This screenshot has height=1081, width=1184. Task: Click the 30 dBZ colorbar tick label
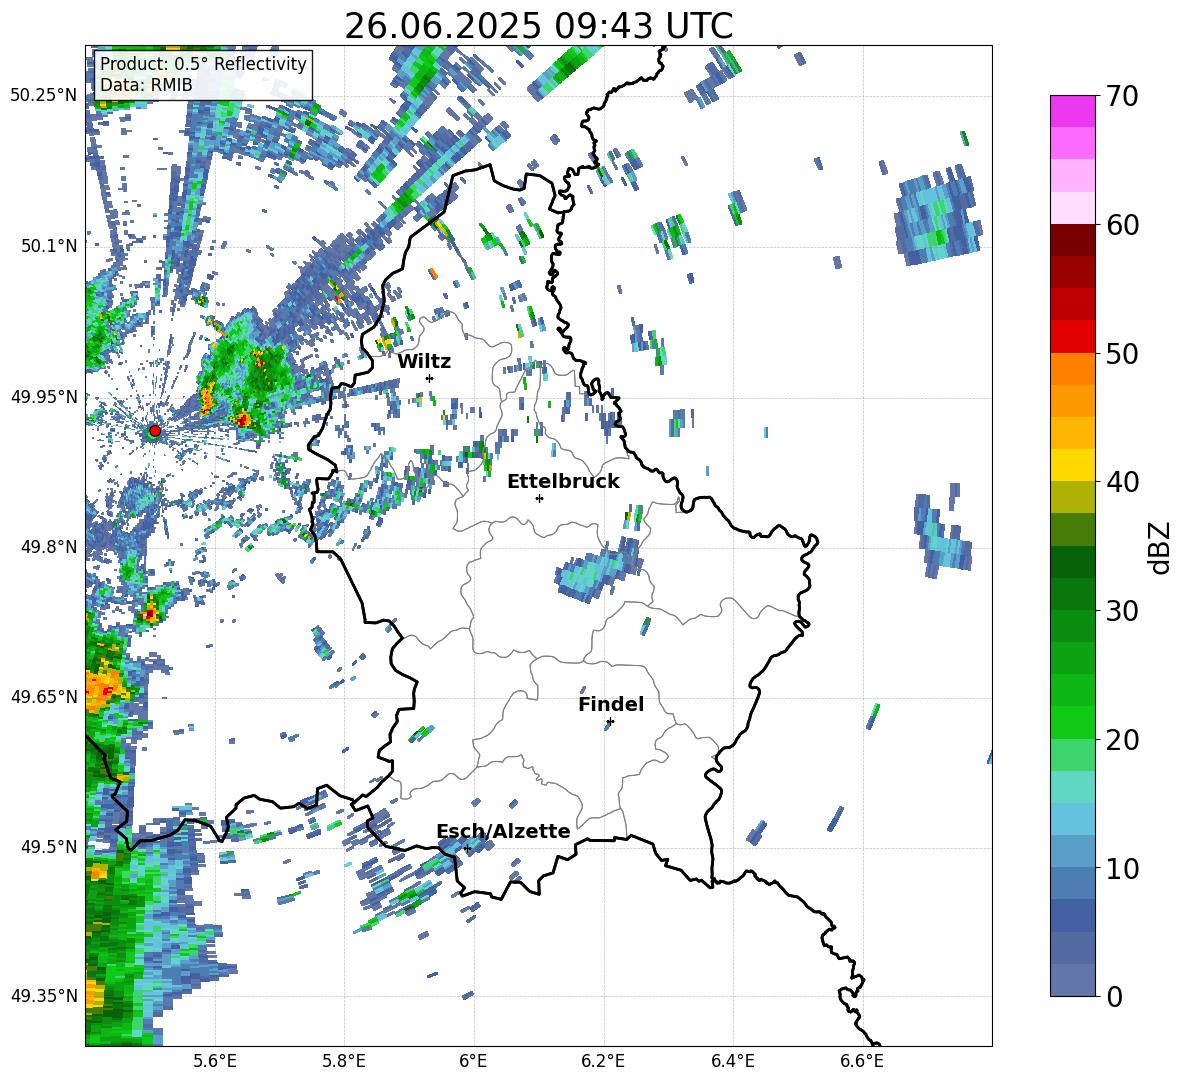[x=1121, y=611]
